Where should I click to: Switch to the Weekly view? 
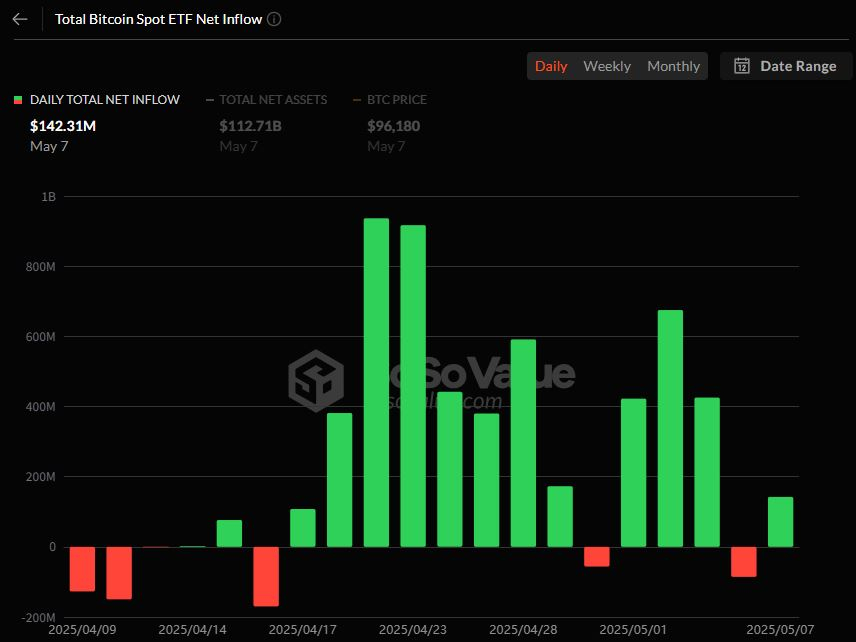(607, 66)
